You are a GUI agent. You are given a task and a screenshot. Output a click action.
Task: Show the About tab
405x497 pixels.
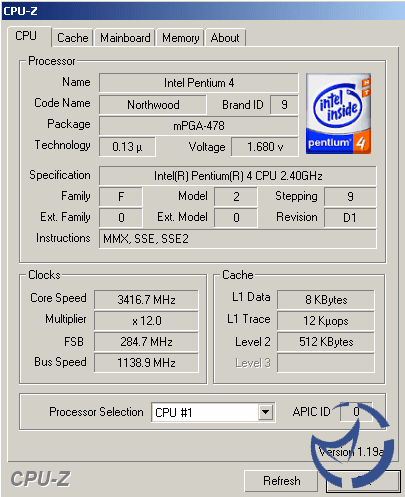(225, 38)
